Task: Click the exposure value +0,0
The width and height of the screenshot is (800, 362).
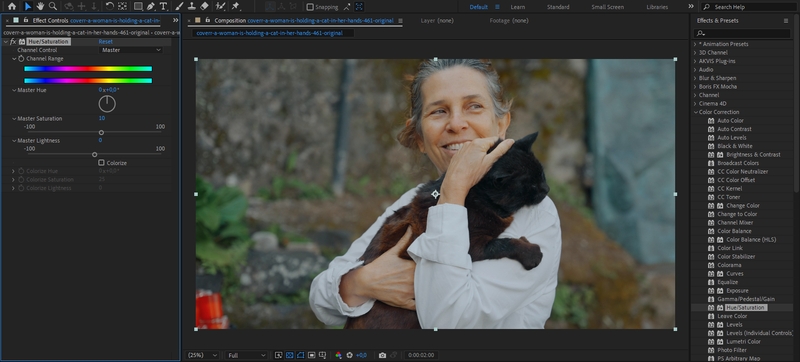Action: 361,355
